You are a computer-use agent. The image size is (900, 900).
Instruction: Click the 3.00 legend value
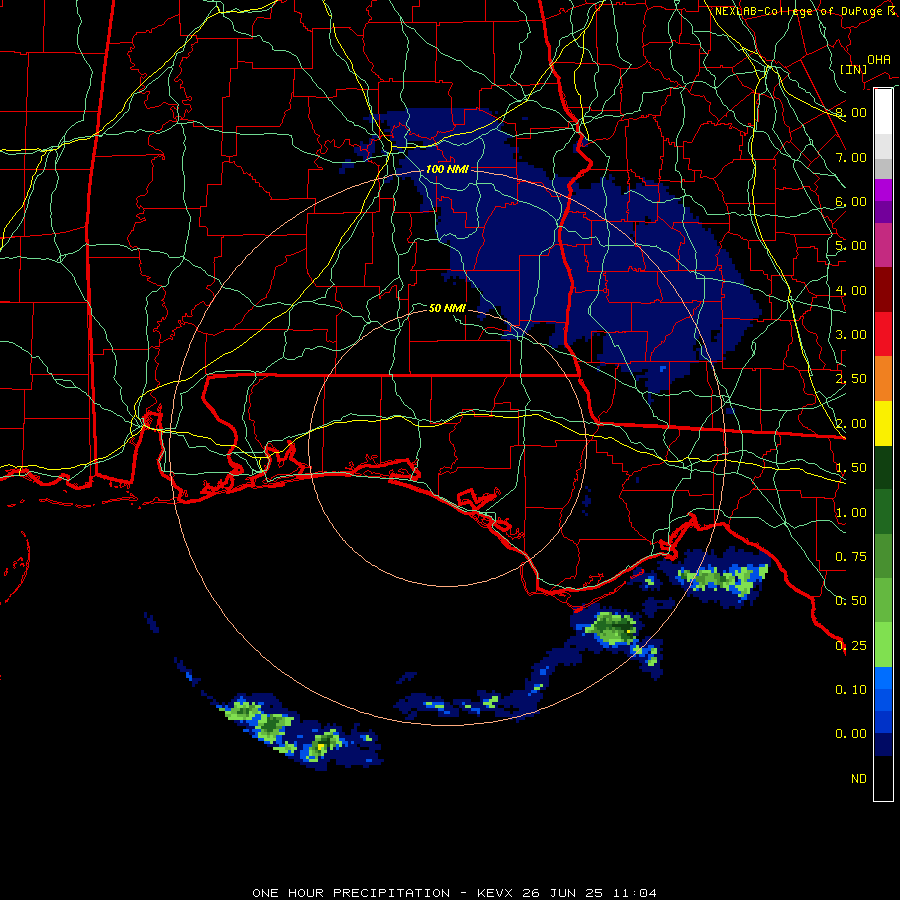[851, 335]
